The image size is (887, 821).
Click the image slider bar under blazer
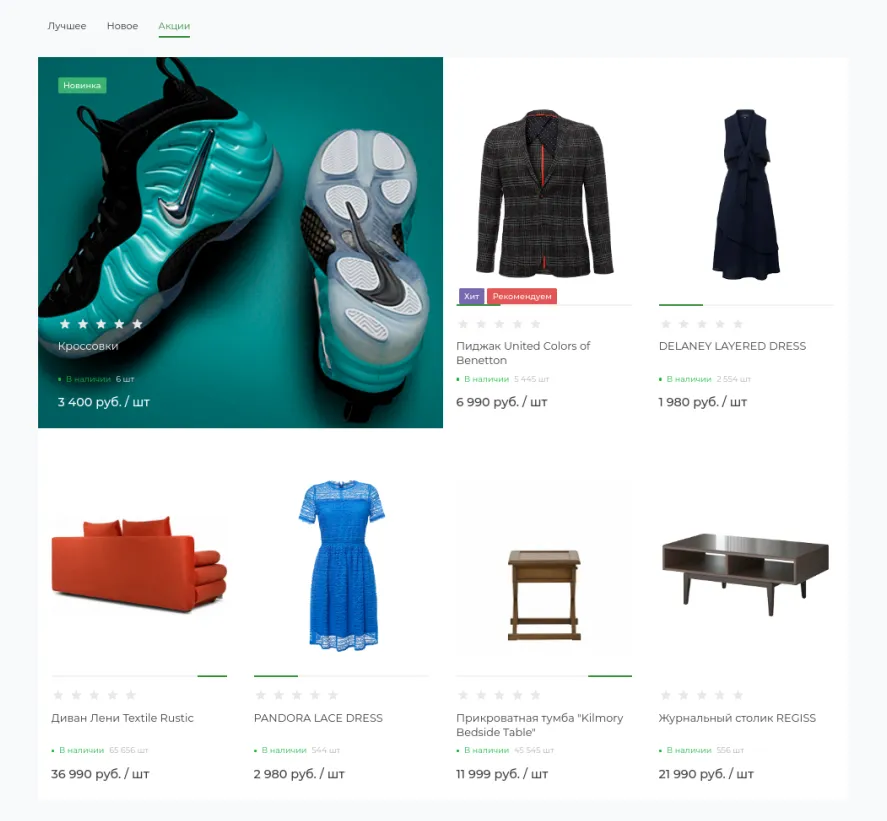tap(544, 305)
